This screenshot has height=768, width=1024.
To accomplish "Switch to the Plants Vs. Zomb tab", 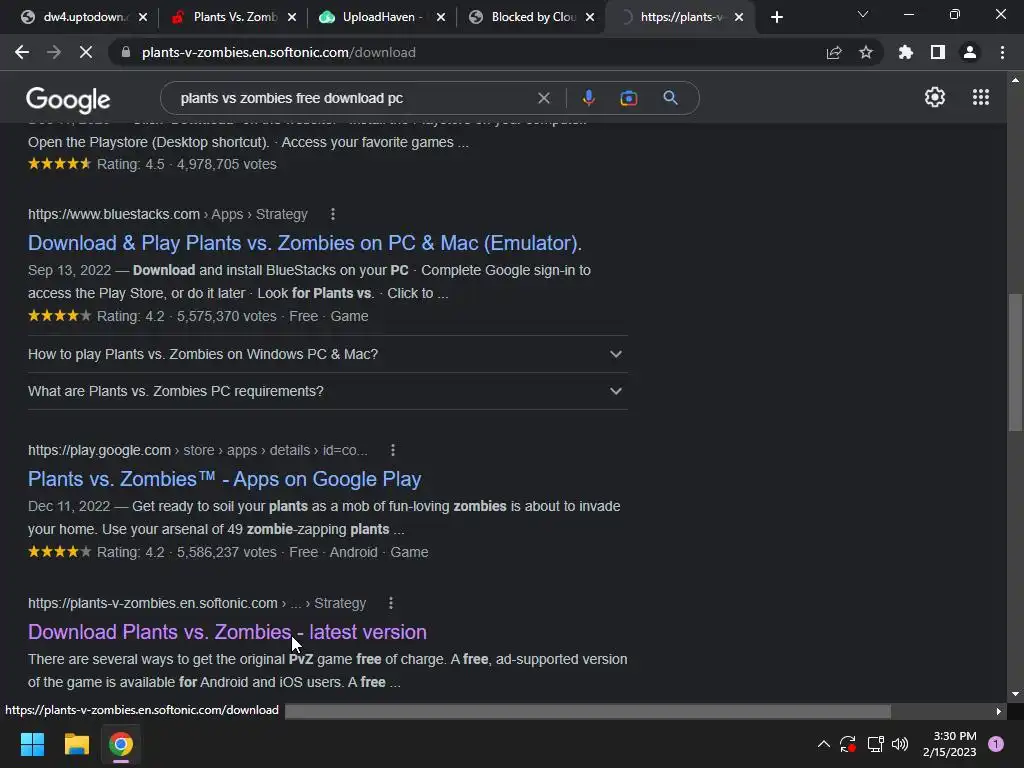I will [x=234, y=17].
